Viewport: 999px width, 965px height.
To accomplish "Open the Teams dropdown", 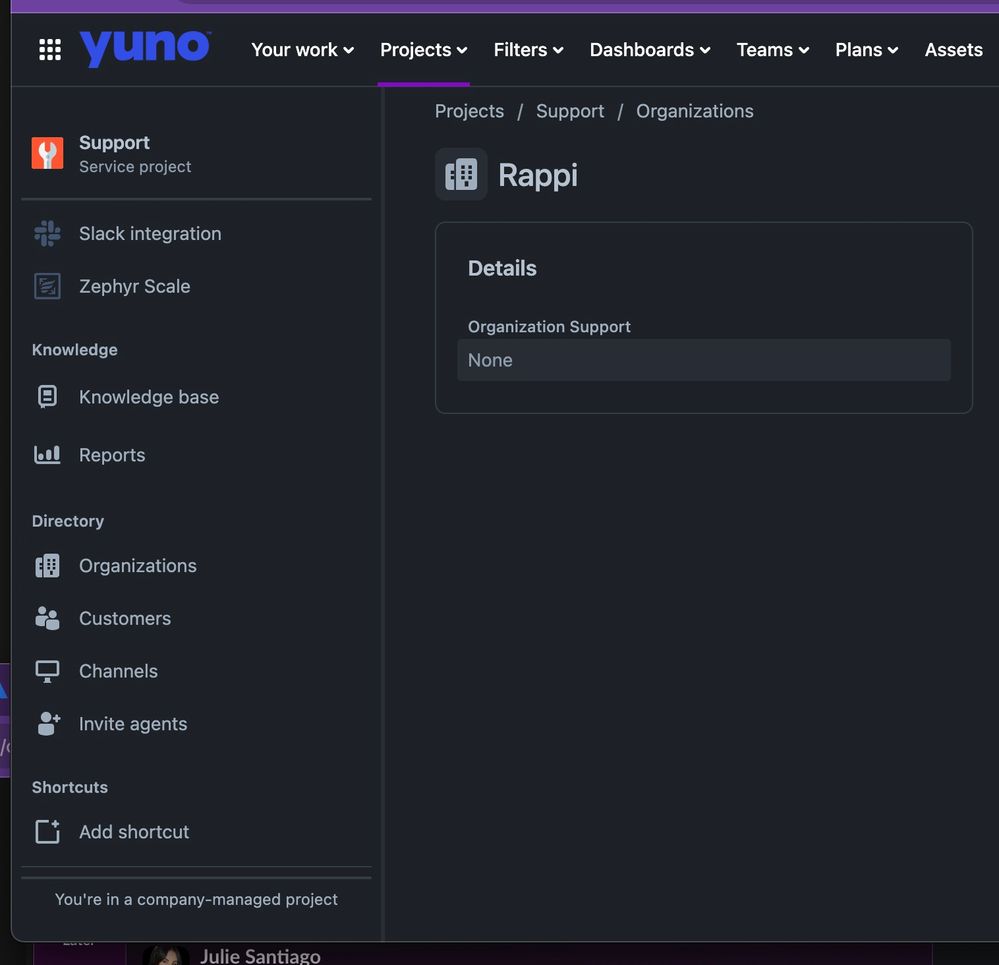I will point(773,50).
